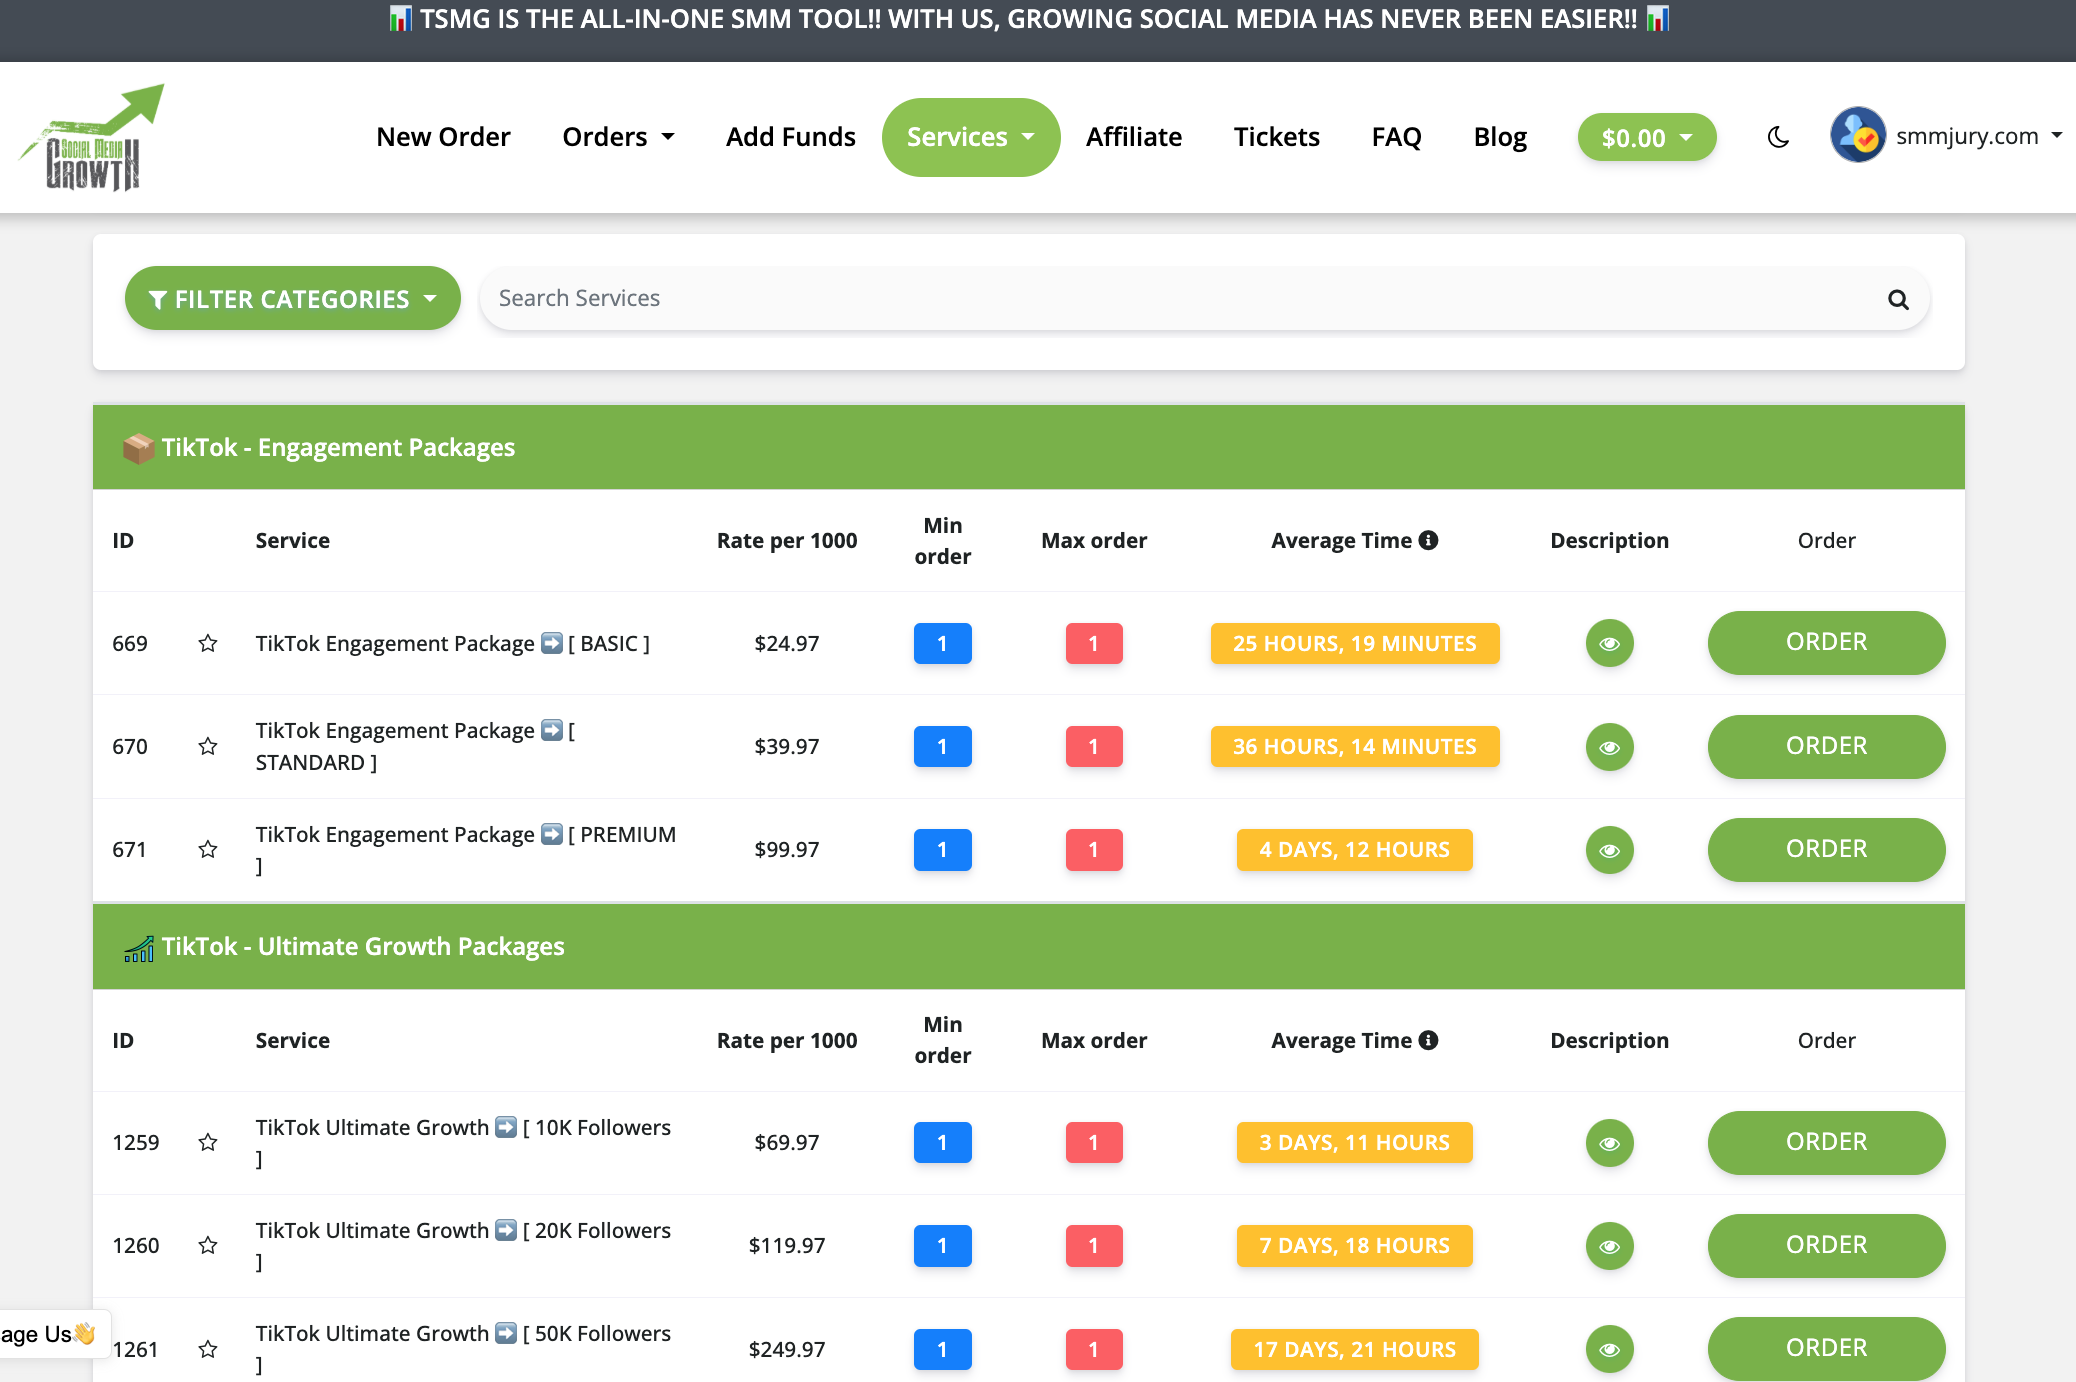This screenshot has width=2076, height=1382.
Task: Click the $39.97 rate value
Action: point(787,746)
